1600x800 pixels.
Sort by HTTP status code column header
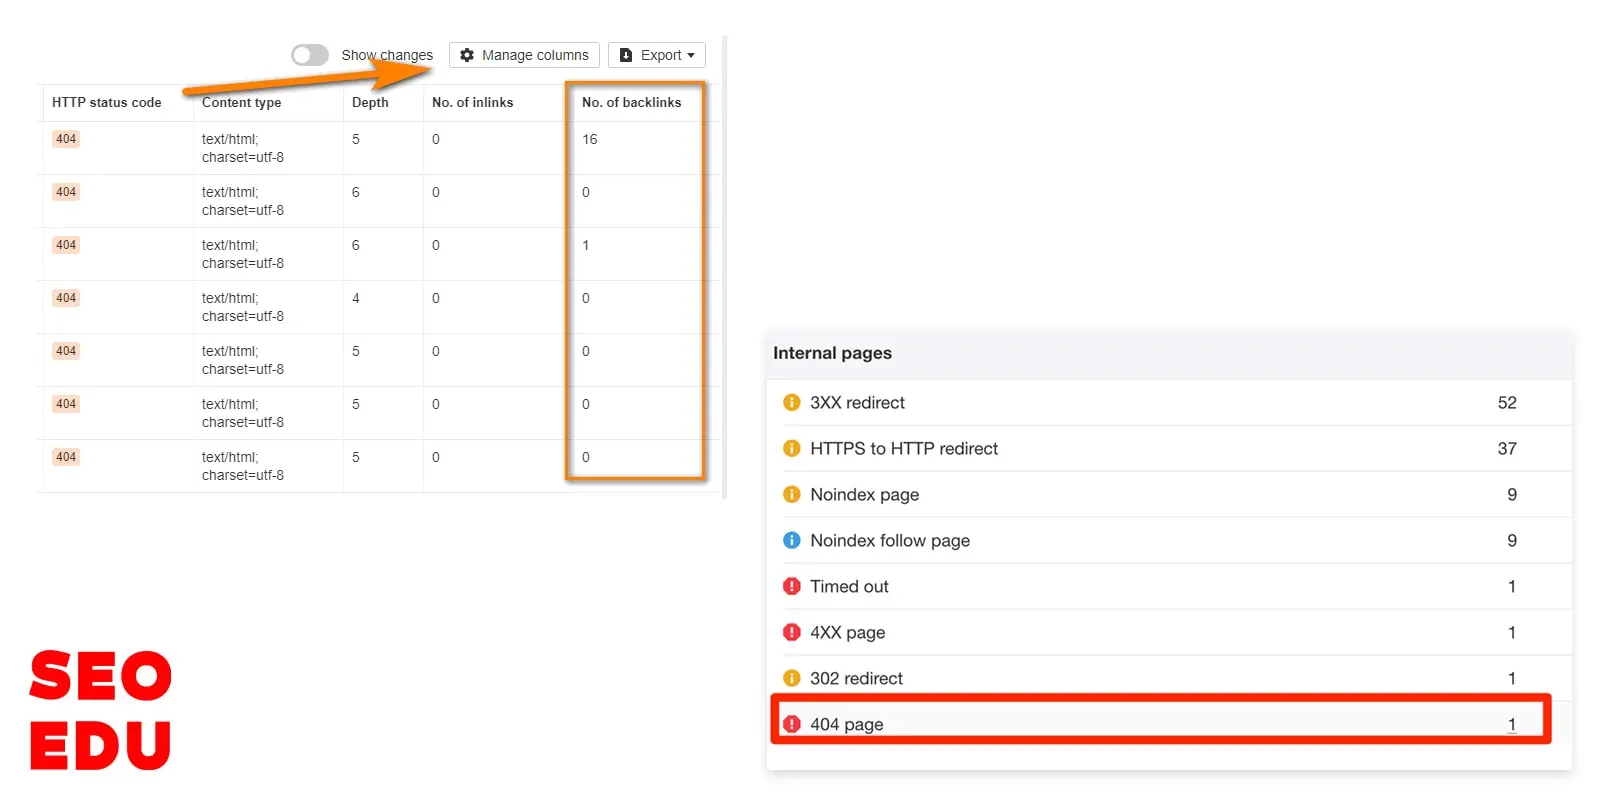point(106,102)
